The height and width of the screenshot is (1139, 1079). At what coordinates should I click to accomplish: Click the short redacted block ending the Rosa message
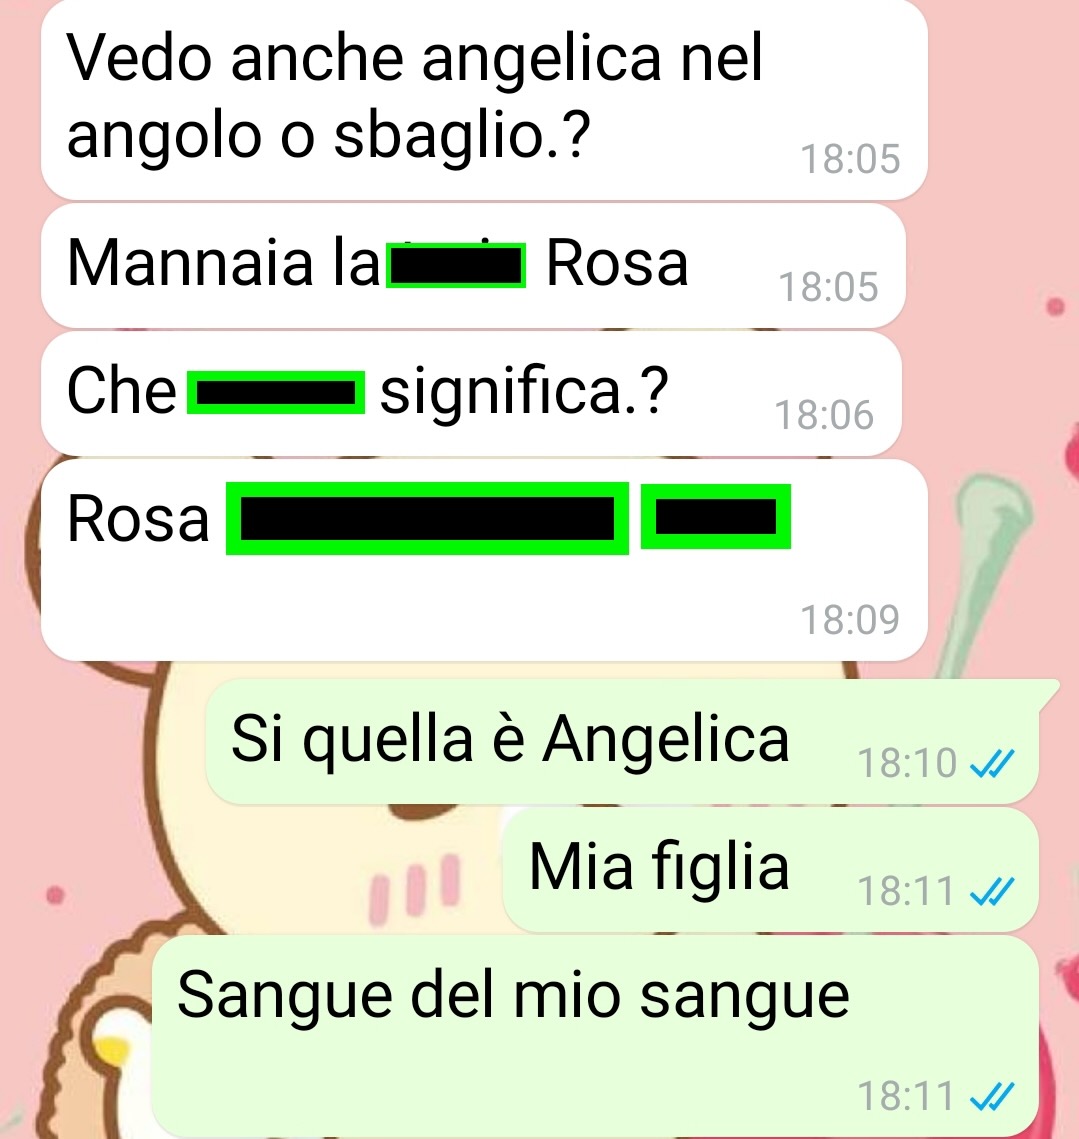(x=716, y=516)
